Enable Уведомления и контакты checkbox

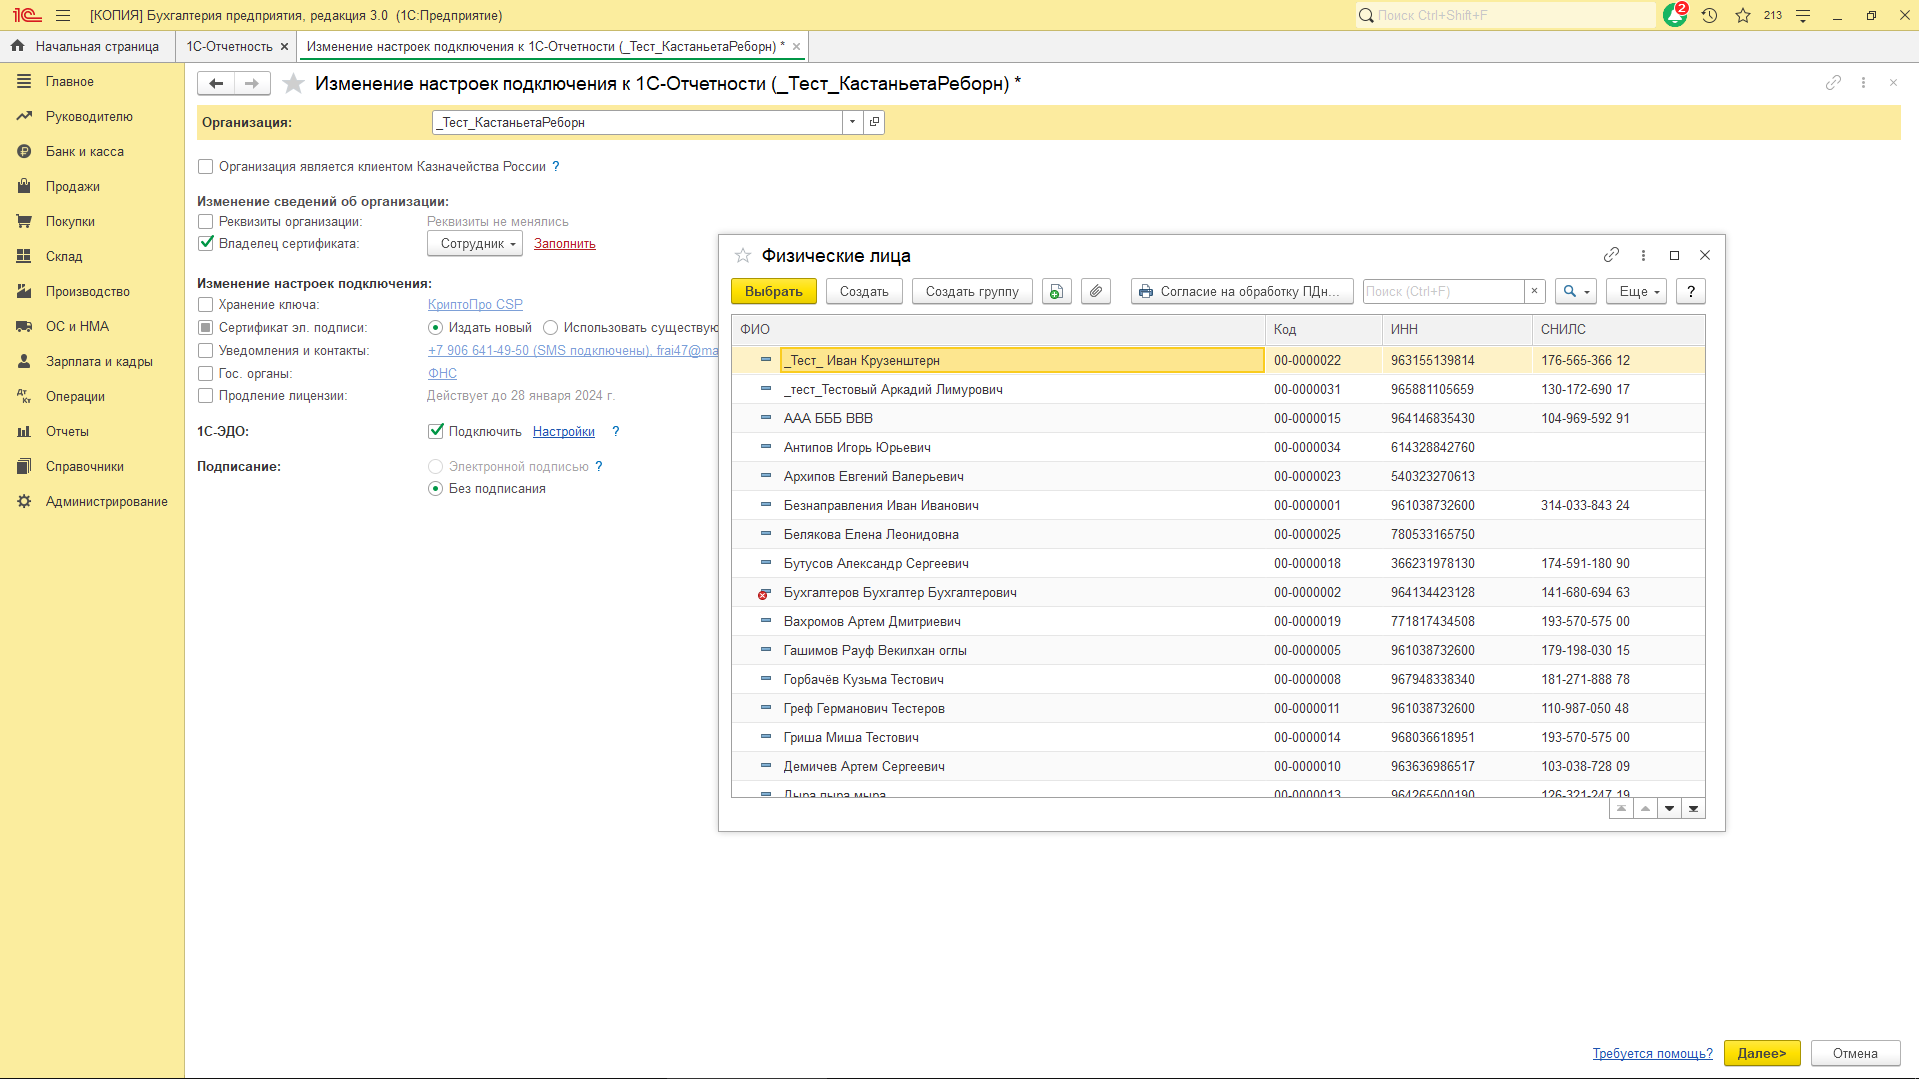tap(206, 351)
